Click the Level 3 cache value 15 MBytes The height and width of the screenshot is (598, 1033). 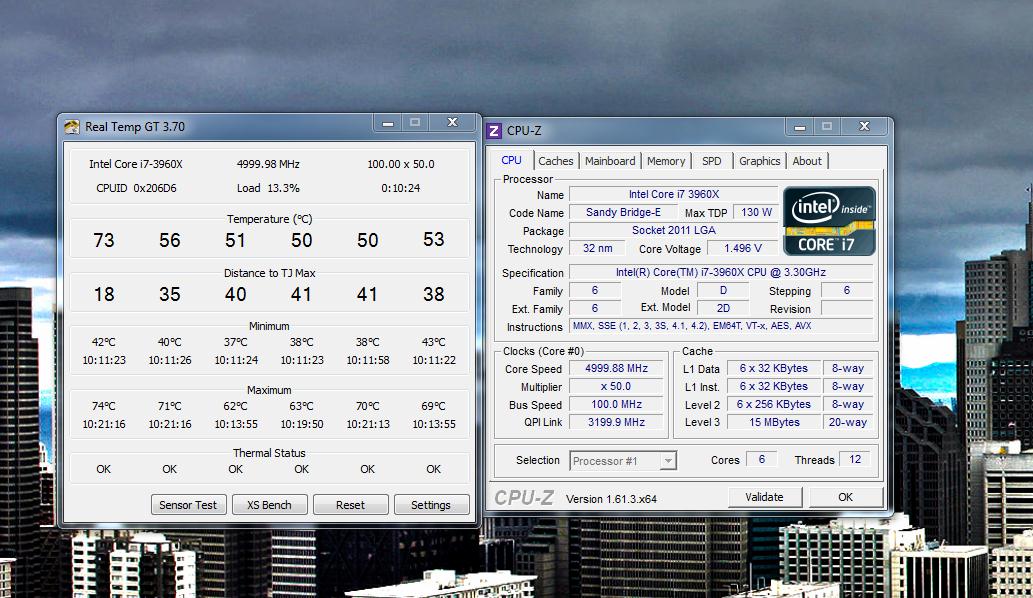[774, 422]
